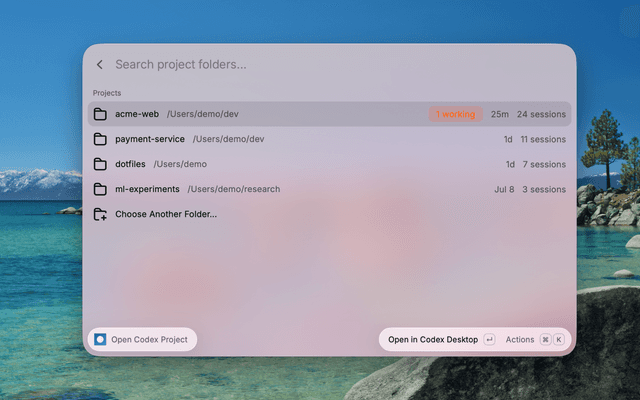Go back using the left chevron arrow
640x400 pixels.
[100, 64]
